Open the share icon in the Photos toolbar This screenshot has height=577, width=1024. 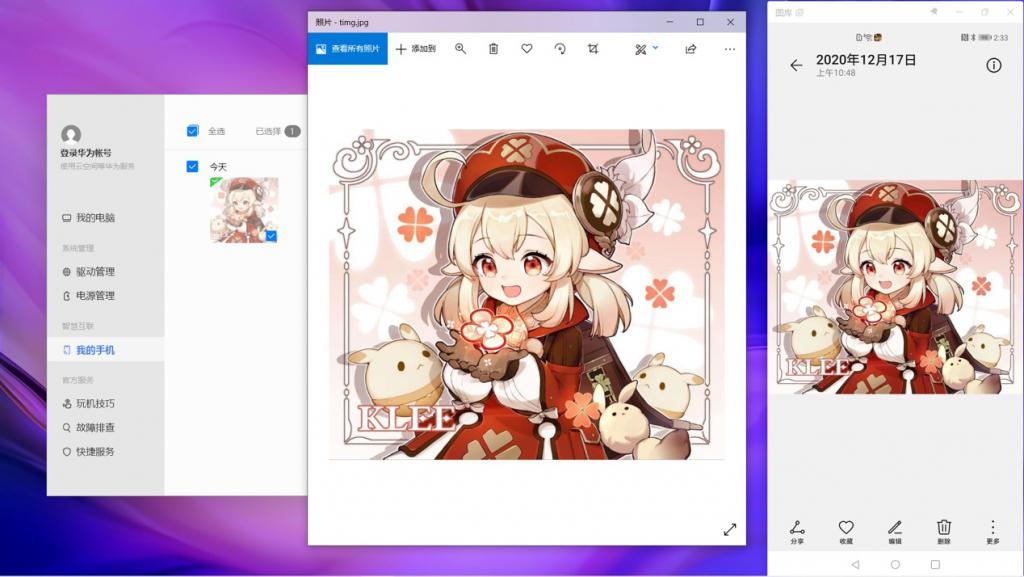point(690,49)
